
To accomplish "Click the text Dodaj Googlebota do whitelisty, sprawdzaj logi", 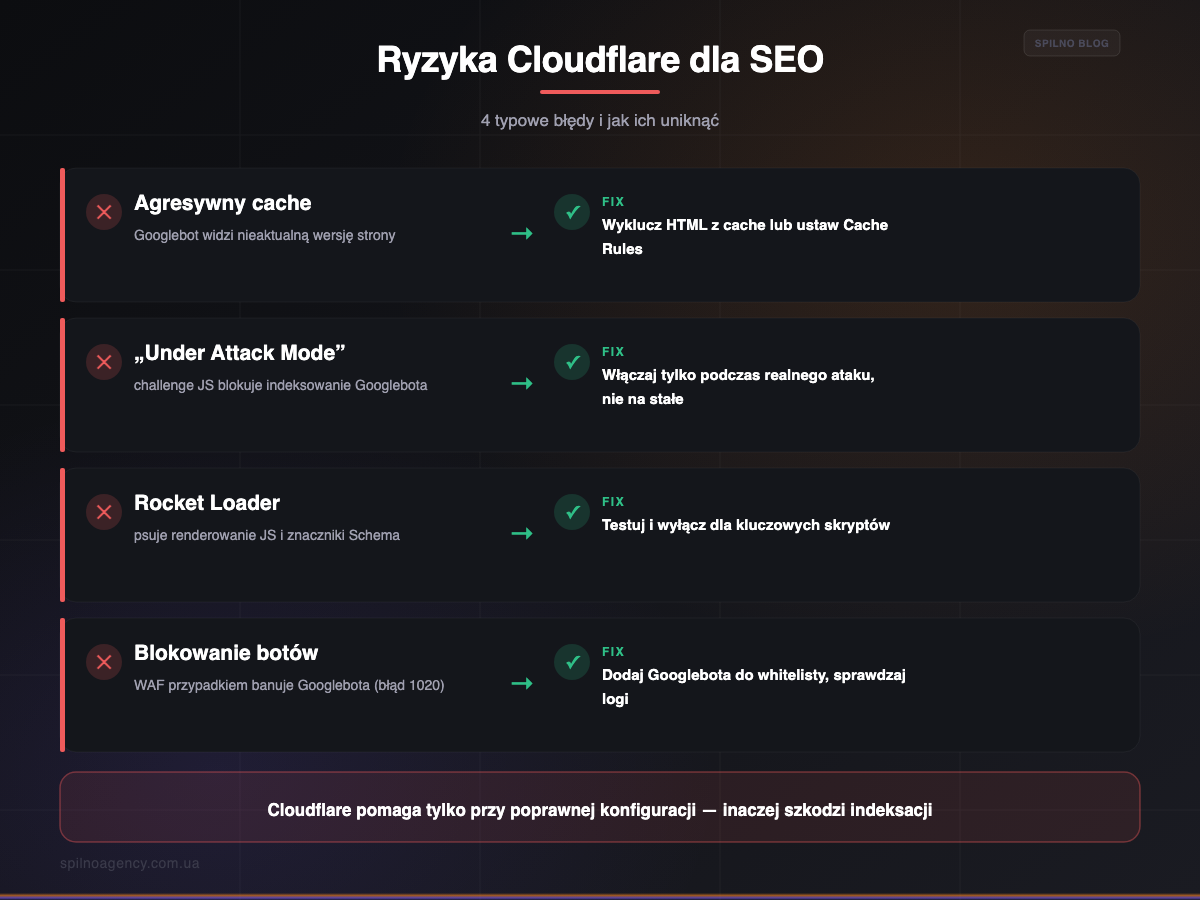I will 754,687.
